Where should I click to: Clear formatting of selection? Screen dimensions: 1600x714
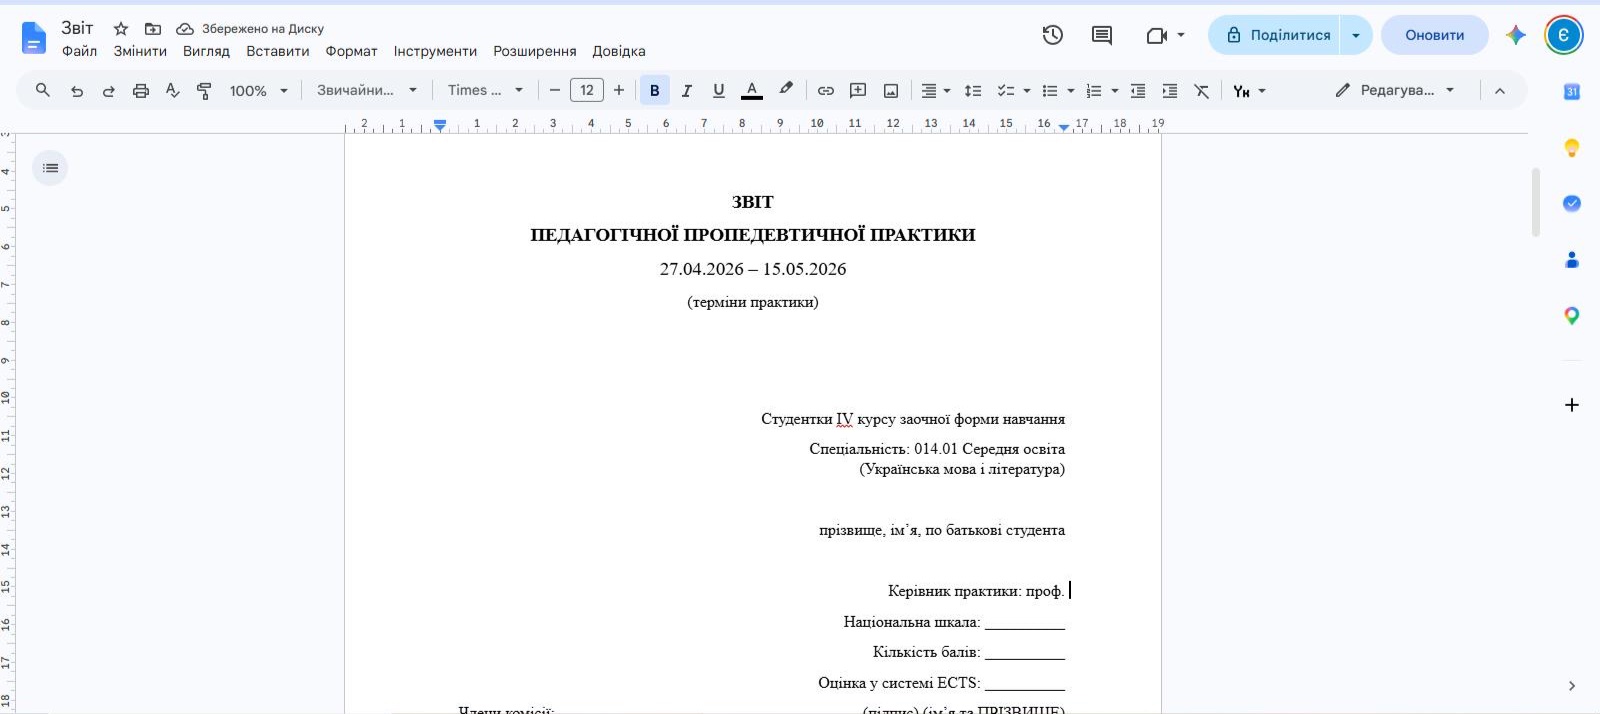(x=1202, y=90)
